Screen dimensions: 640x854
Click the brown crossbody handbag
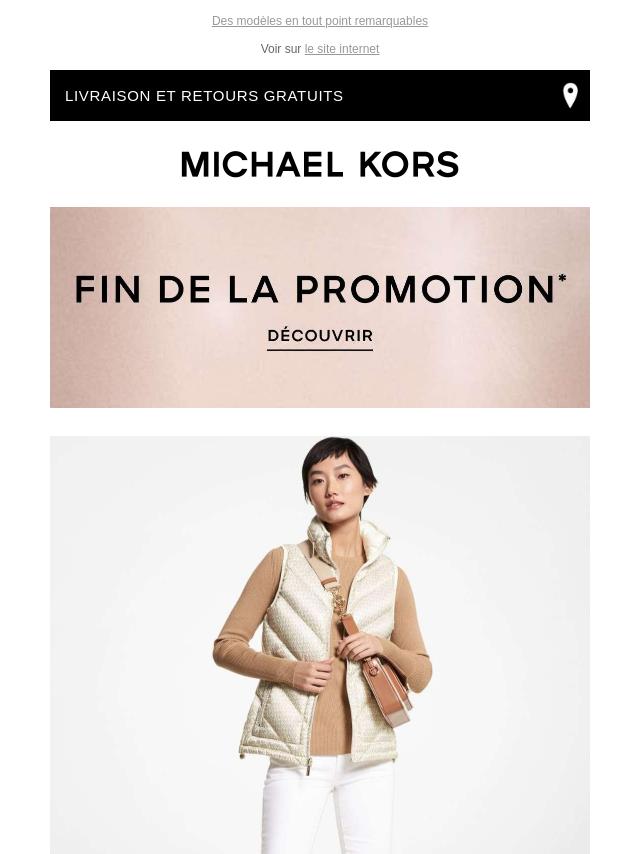[x=381, y=673]
